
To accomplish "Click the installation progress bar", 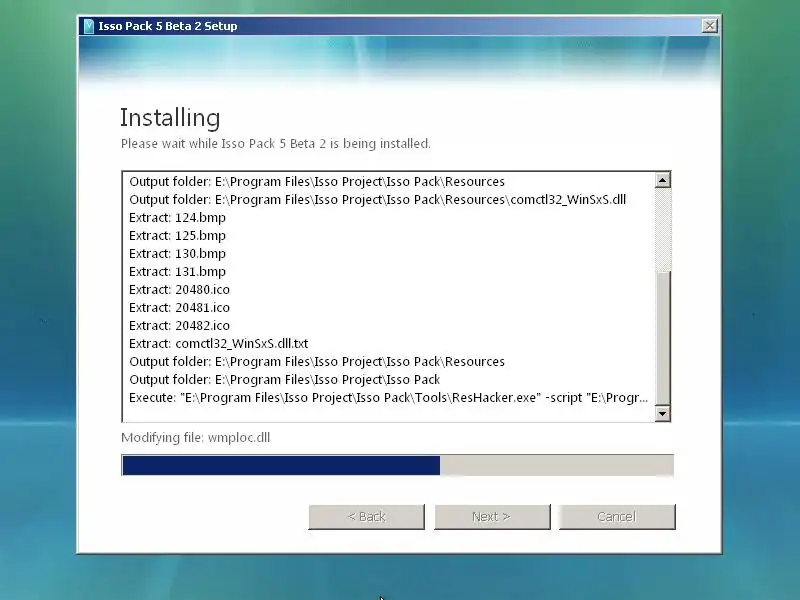I will tap(397, 465).
